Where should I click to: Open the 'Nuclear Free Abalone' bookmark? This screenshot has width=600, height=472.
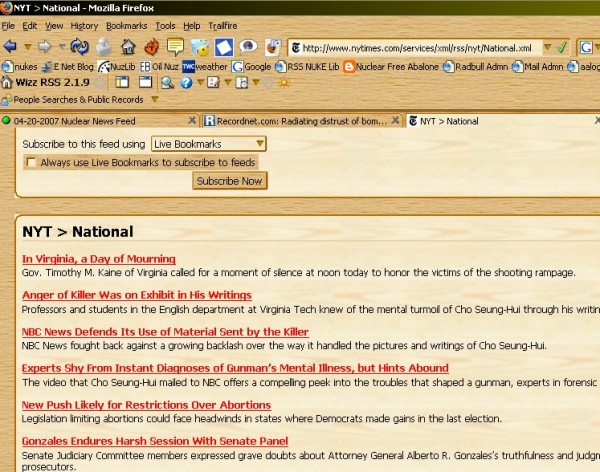tap(391, 67)
